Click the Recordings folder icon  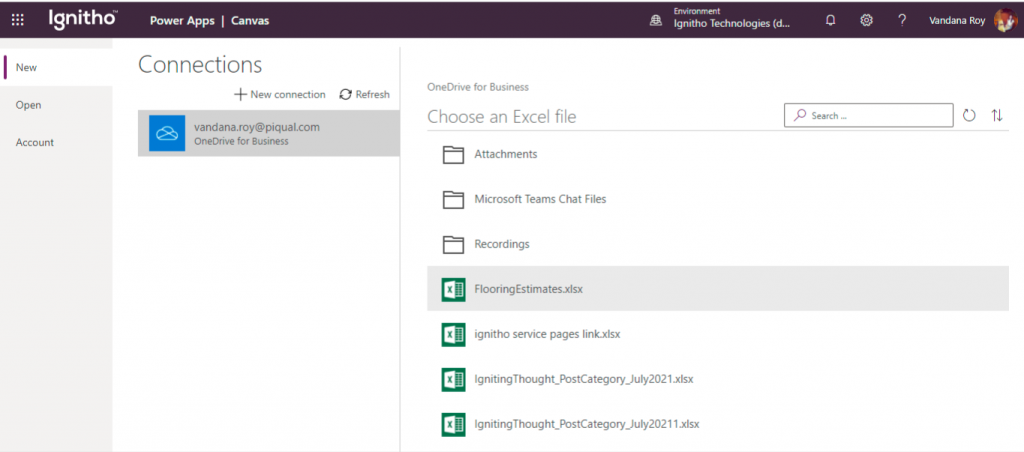(x=453, y=244)
